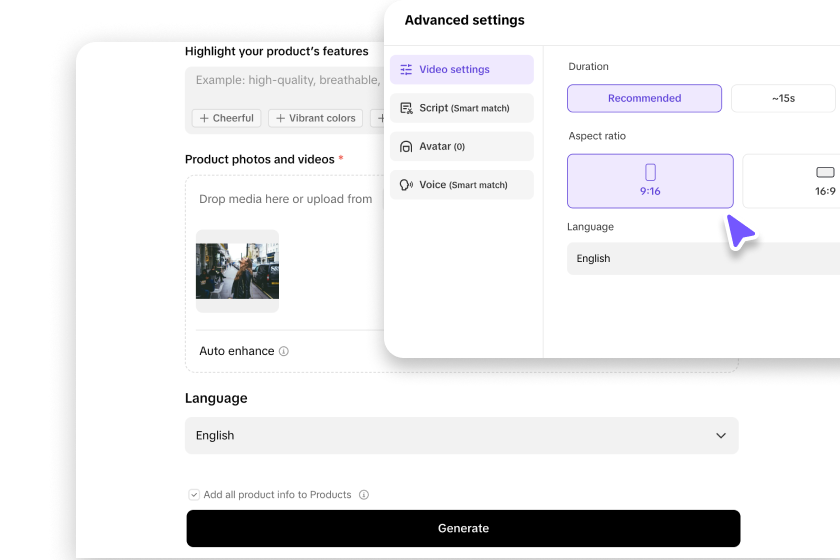Click the 9:16 portrait phone icon

(x=650, y=172)
